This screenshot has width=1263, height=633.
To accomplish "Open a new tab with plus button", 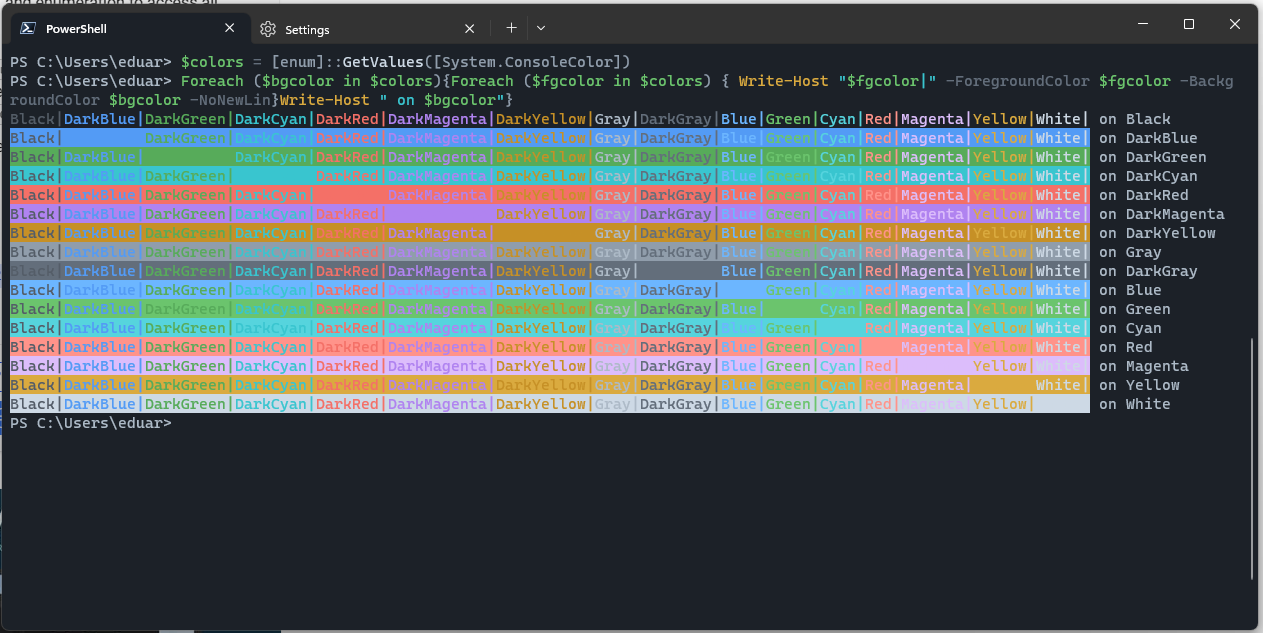I will tap(511, 28).
